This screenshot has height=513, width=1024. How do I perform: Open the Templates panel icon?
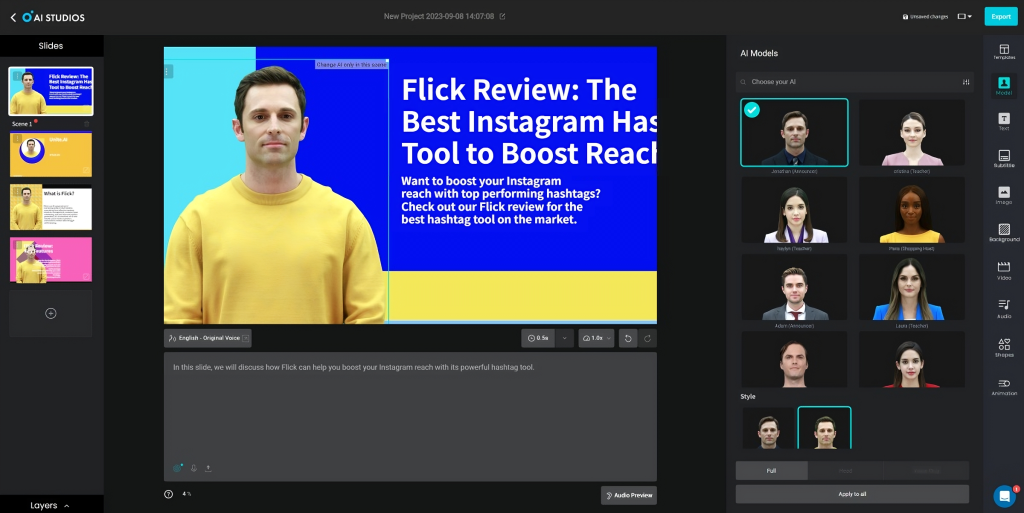tap(1004, 52)
